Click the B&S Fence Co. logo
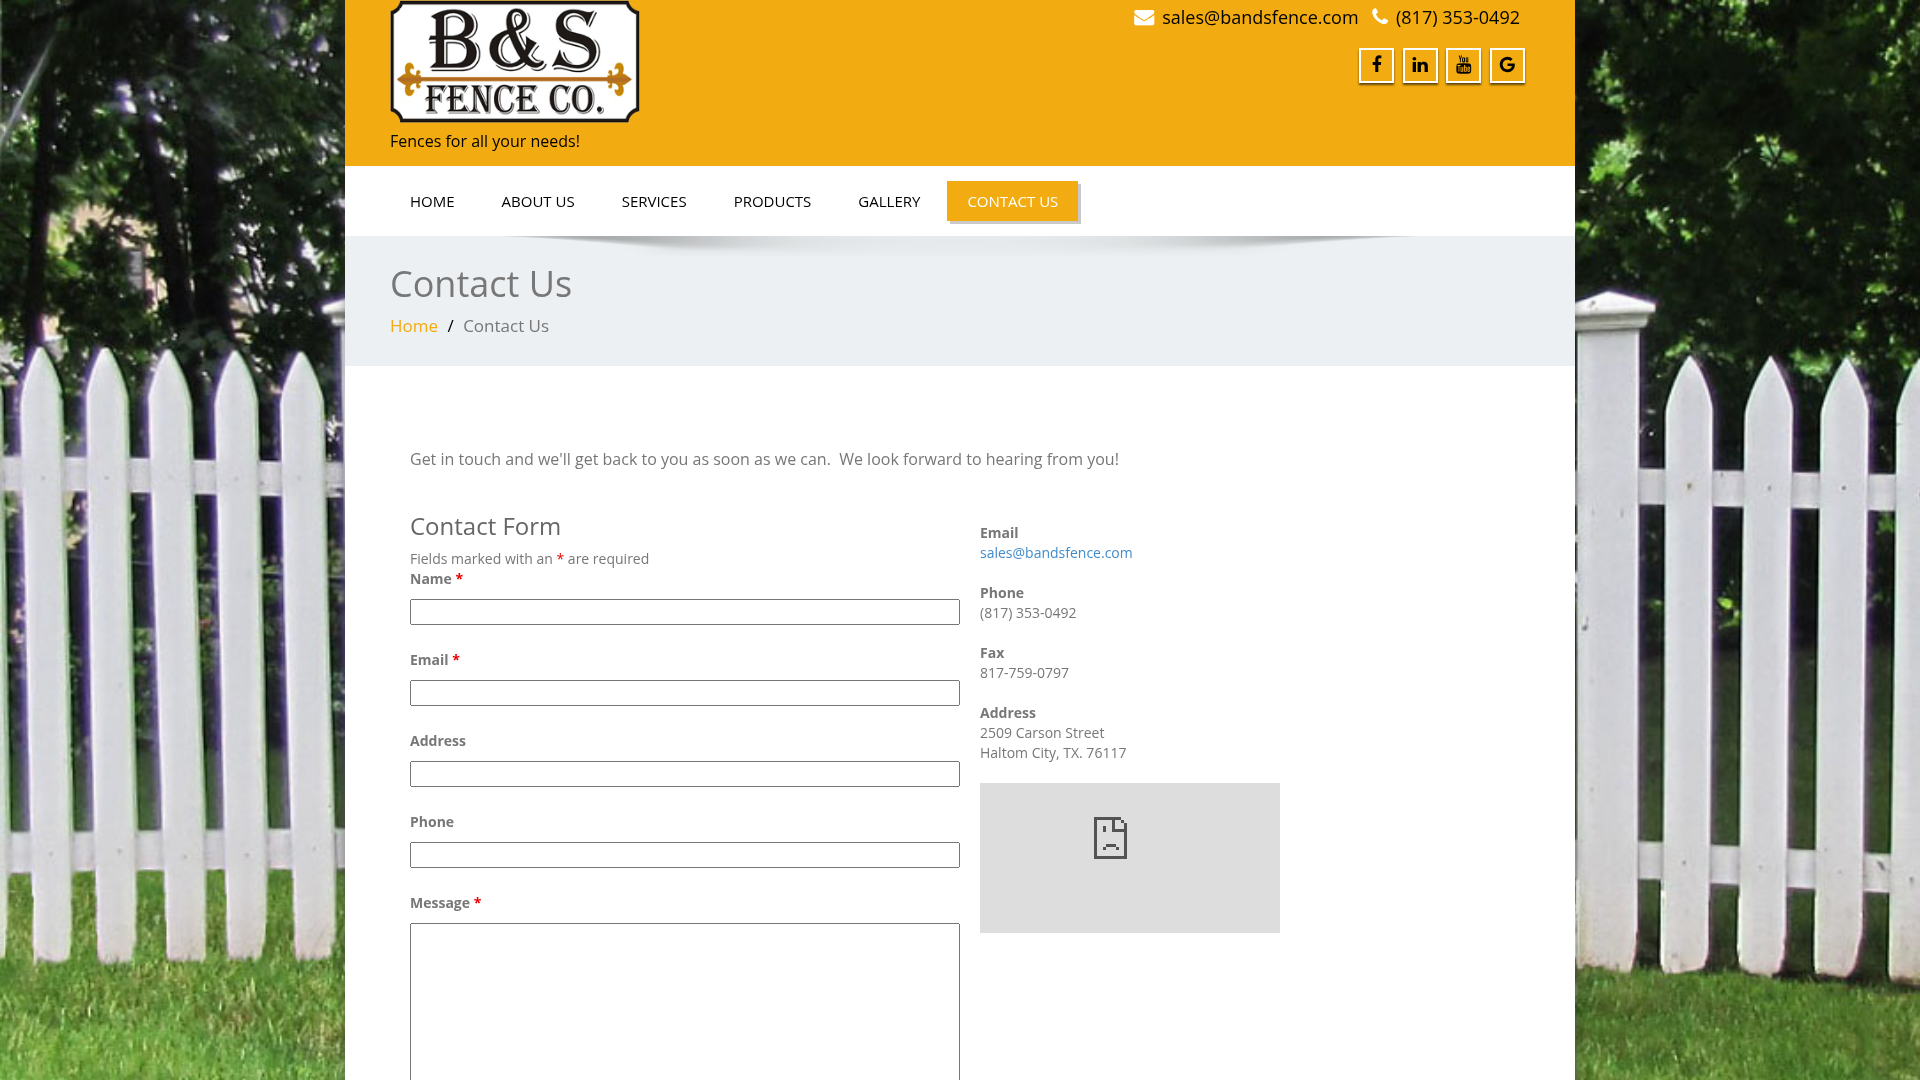The height and width of the screenshot is (1080, 1920). point(514,61)
